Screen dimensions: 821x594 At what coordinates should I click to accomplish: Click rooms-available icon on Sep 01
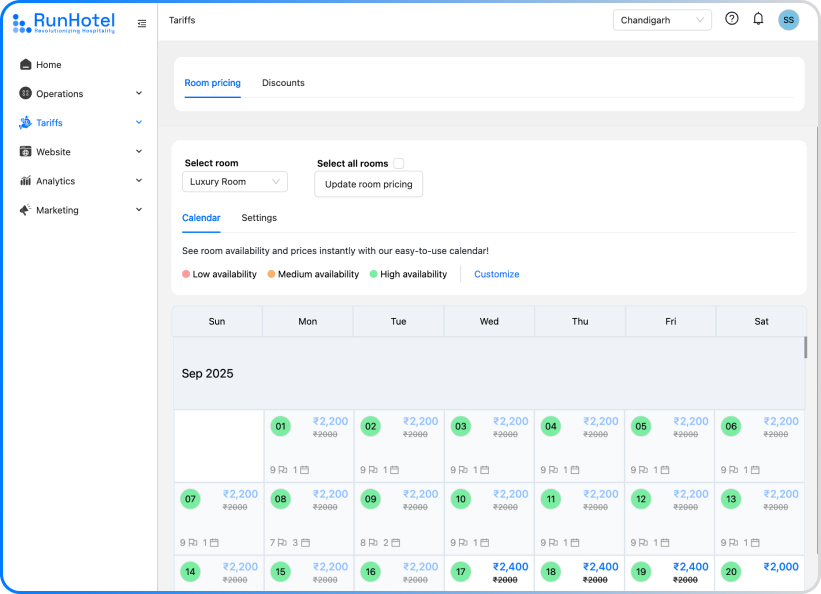click(x=283, y=470)
